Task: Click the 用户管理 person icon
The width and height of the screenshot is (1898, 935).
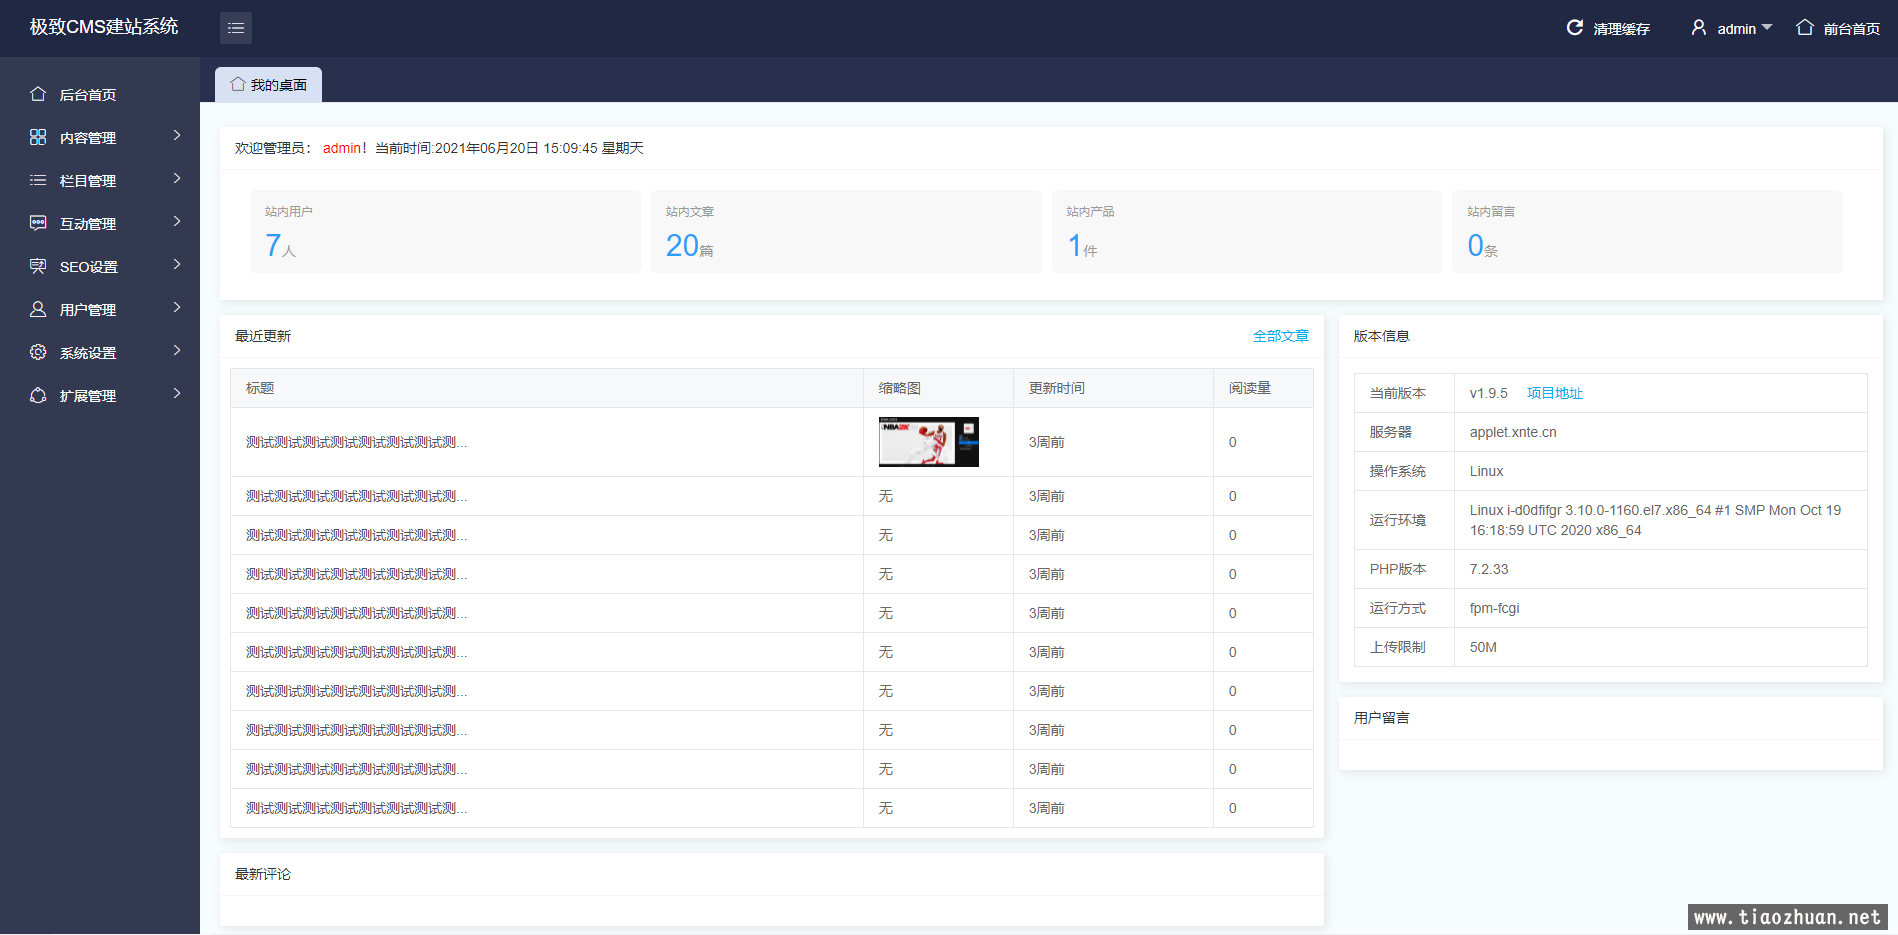Action: tap(38, 309)
